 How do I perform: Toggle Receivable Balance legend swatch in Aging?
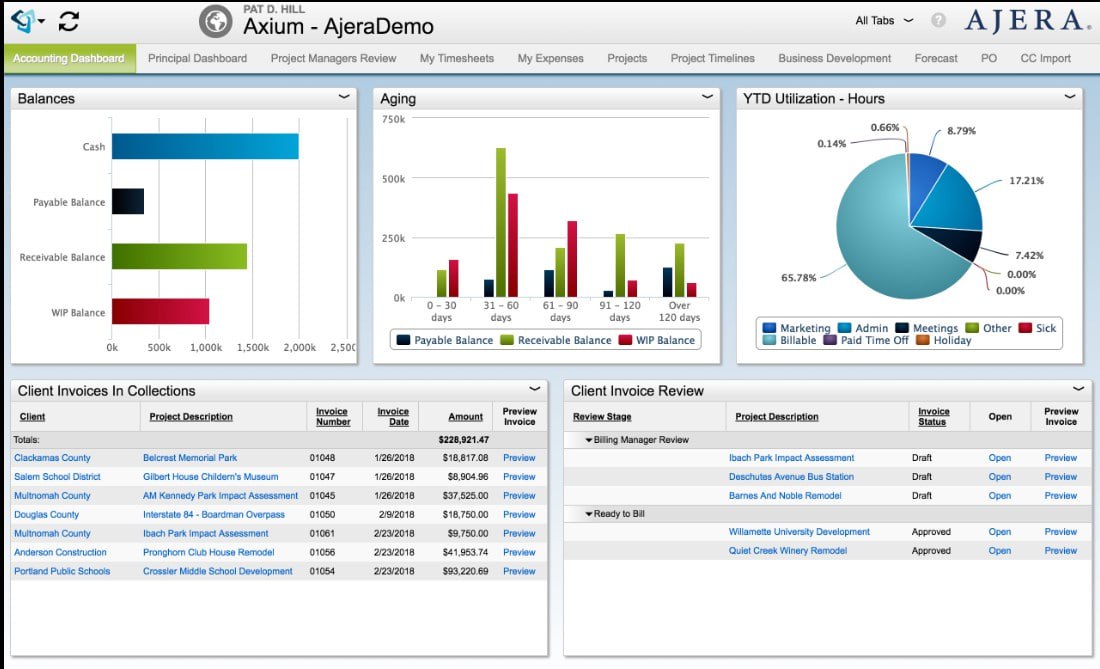507,340
